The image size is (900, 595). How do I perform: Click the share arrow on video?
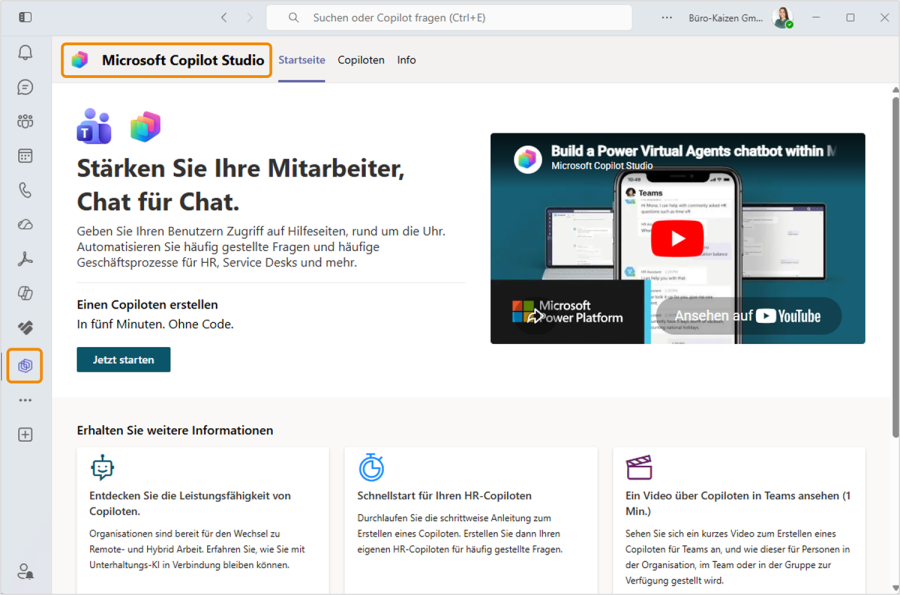tap(535, 316)
